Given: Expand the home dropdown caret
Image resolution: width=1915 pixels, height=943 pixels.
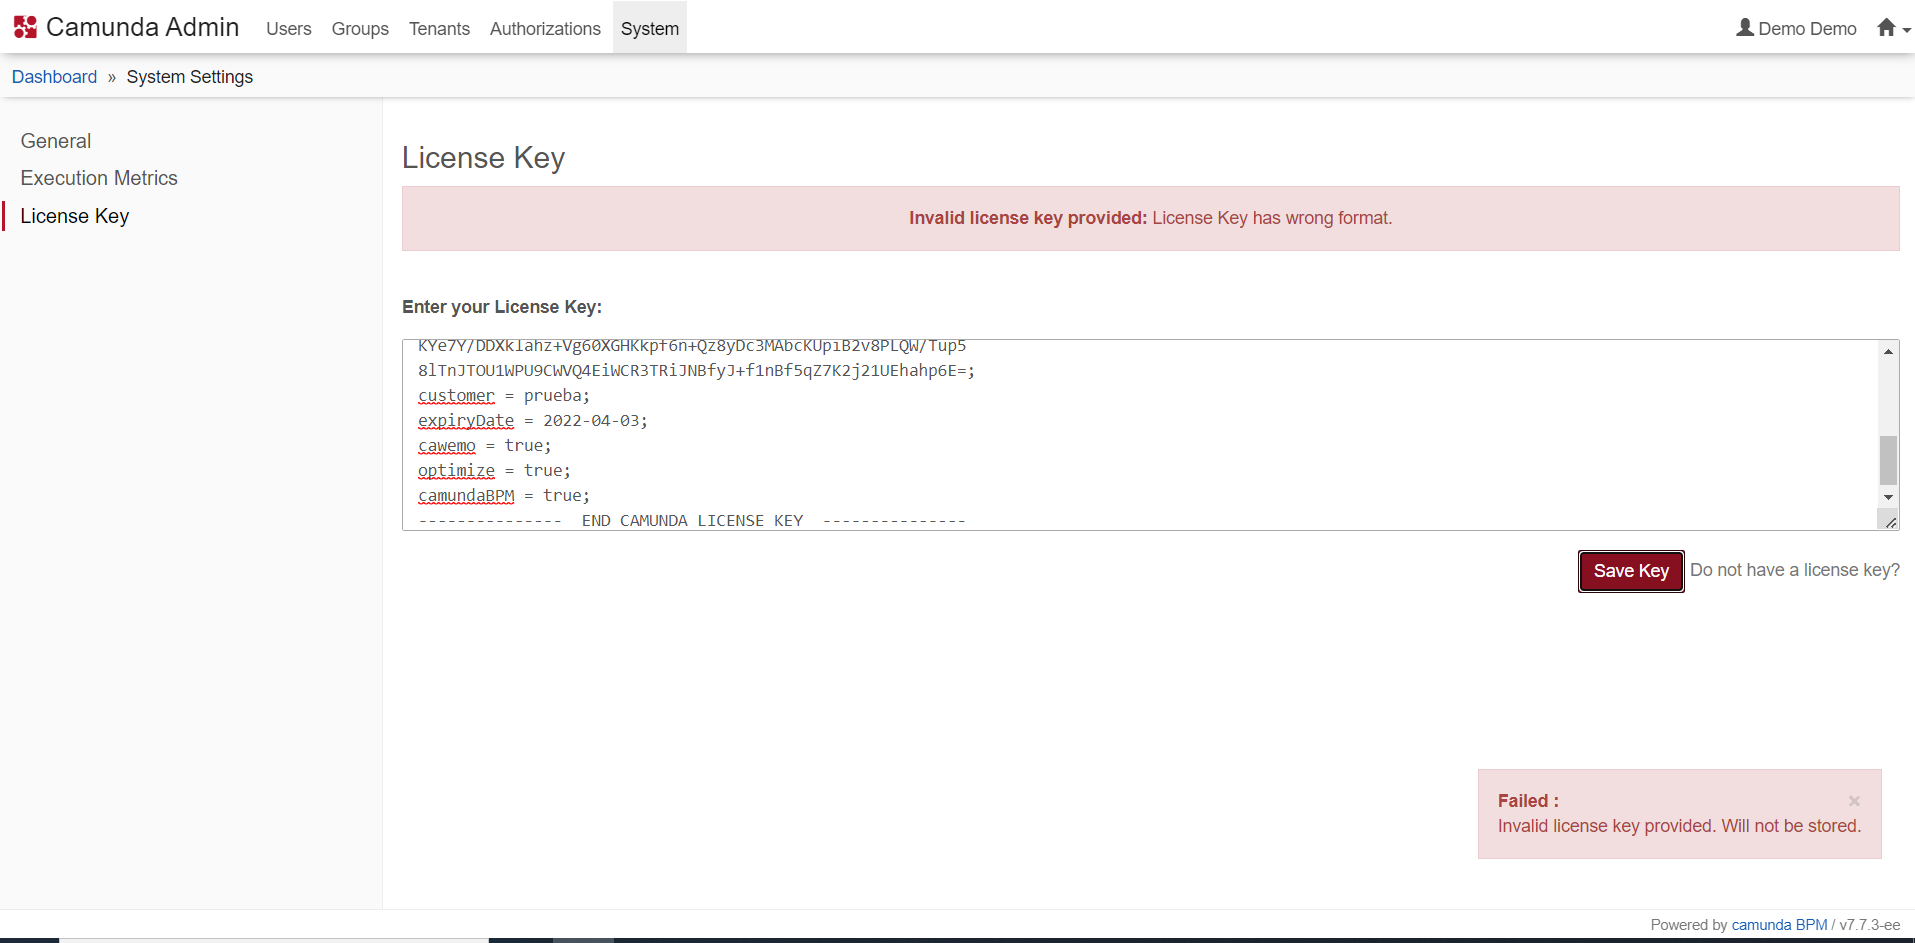Looking at the screenshot, I should [1906, 31].
